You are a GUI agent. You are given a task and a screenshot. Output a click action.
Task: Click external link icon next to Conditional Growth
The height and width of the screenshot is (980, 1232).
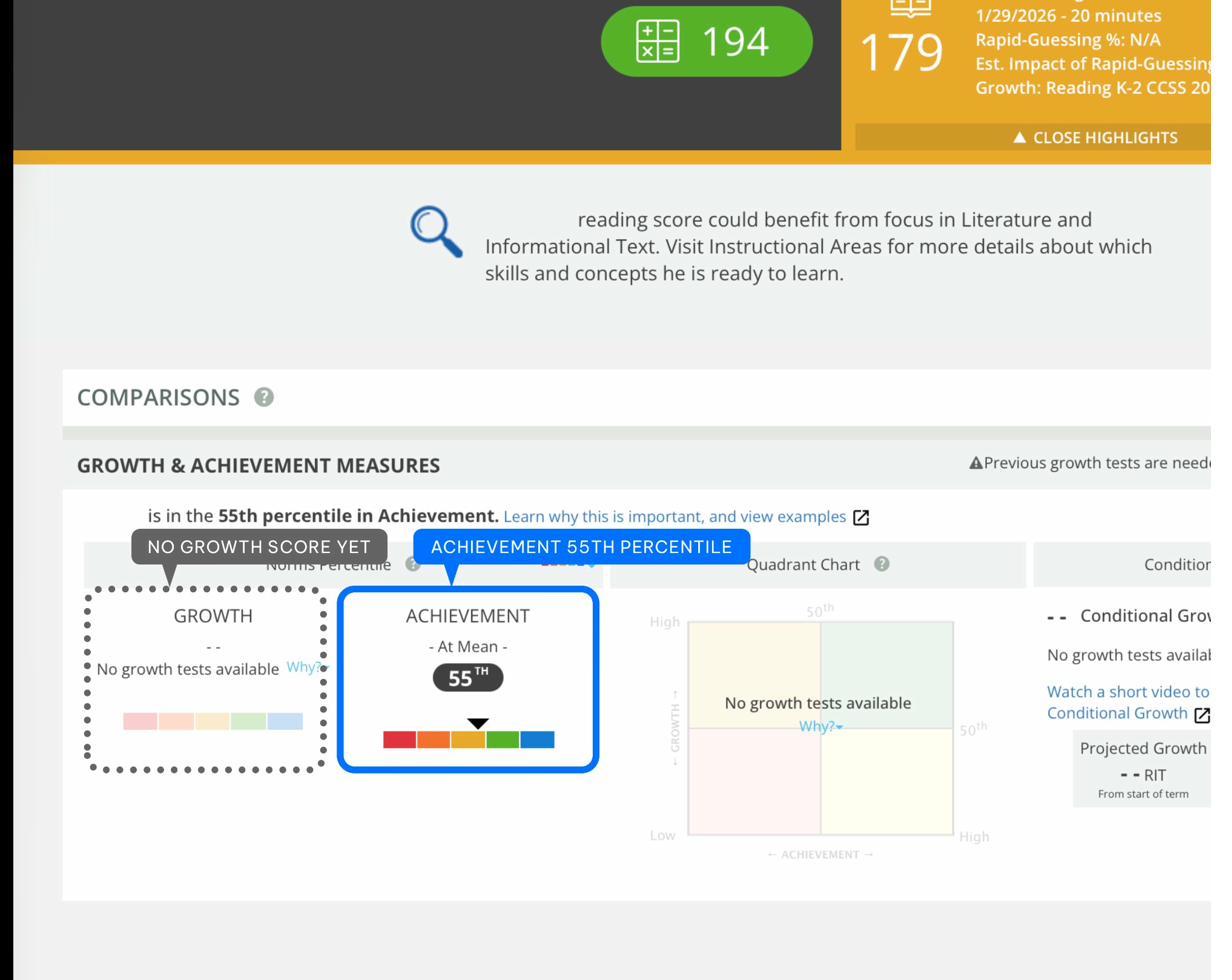(x=1201, y=714)
